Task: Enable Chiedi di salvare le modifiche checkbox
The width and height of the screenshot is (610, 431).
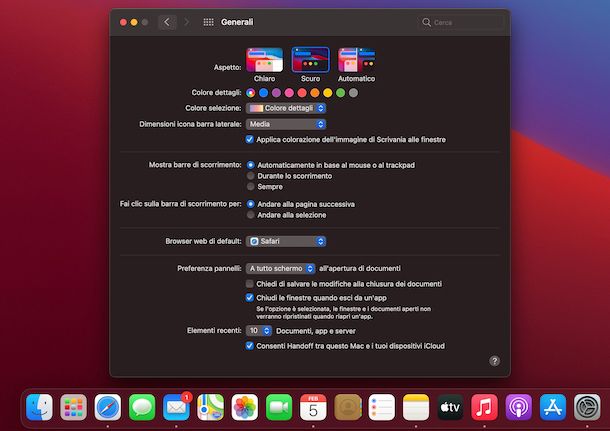Action: pos(250,284)
